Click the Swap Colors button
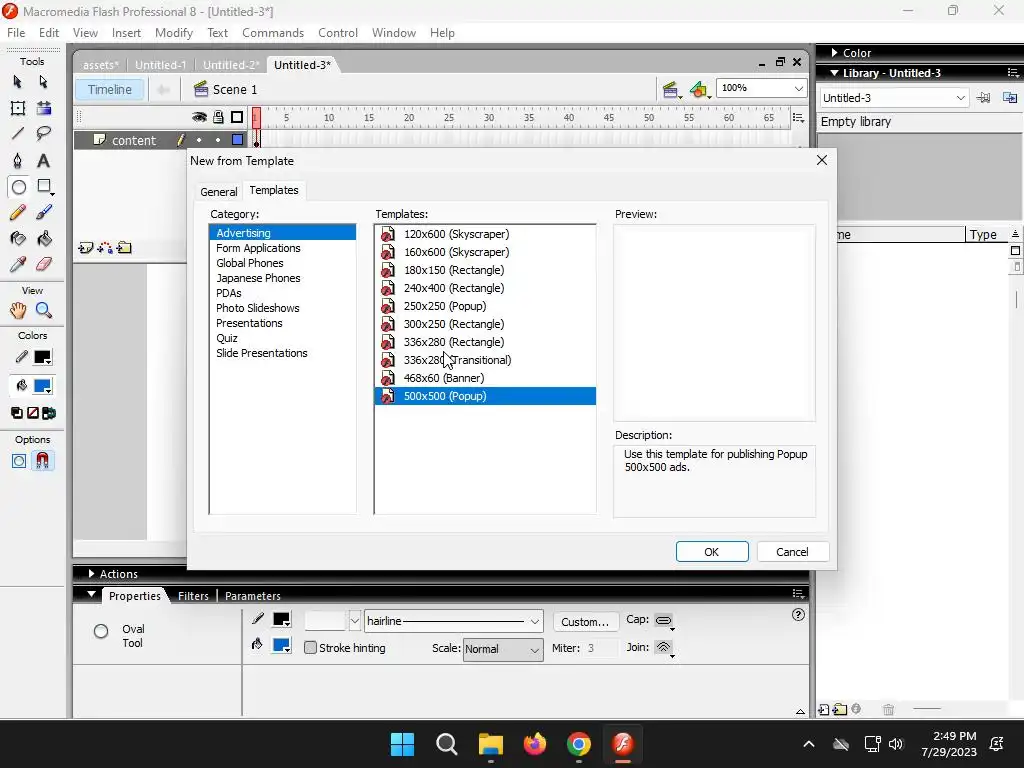1024x768 pixels. [48, 413]
